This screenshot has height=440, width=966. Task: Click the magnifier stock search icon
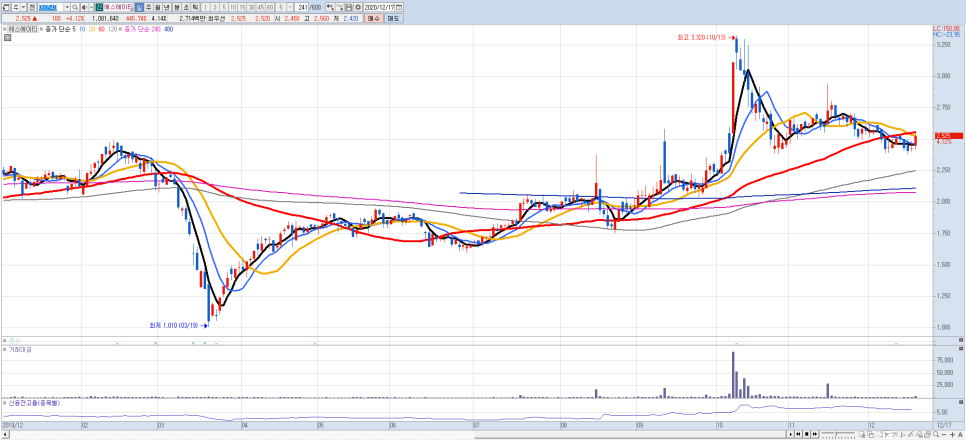pos(75,7)
